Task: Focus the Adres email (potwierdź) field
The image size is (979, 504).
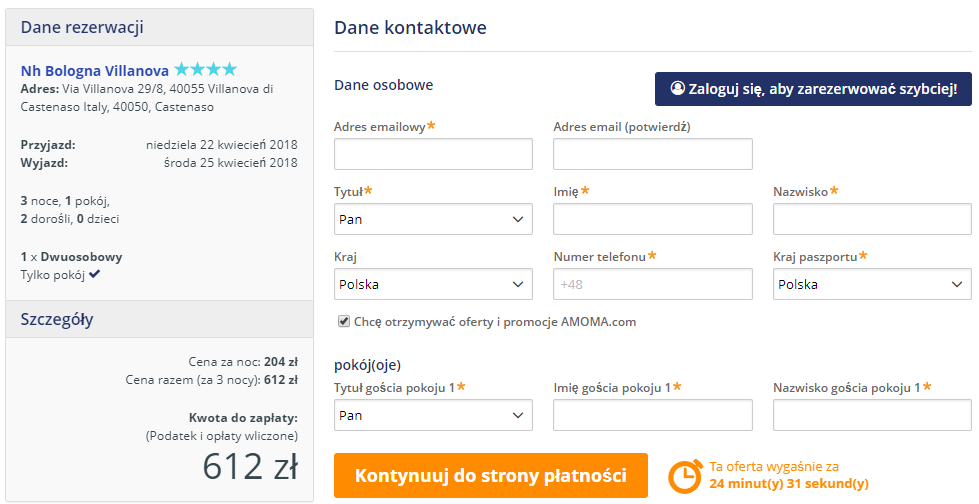Action: click(x=652, y=154)
